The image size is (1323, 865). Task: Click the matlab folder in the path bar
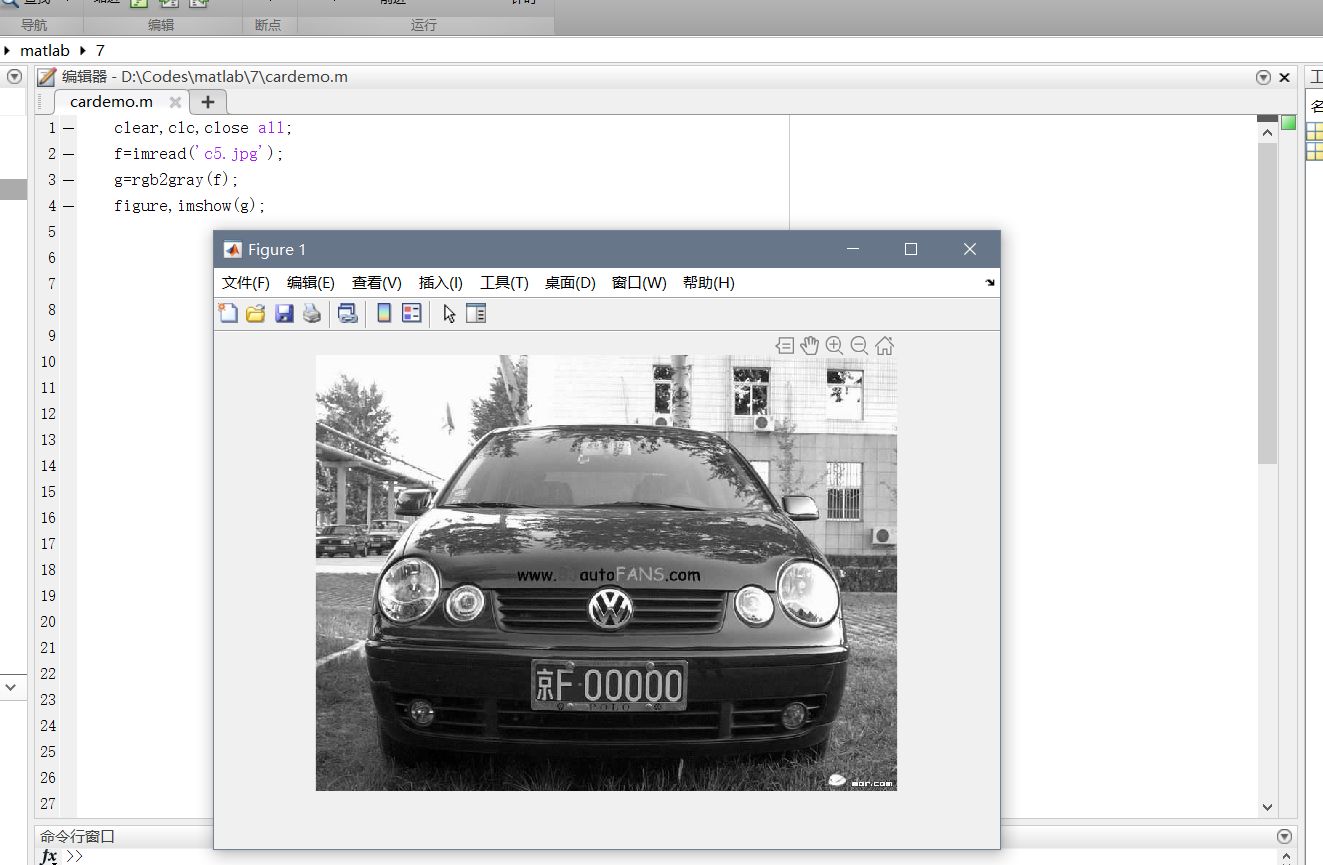point(45,50)
